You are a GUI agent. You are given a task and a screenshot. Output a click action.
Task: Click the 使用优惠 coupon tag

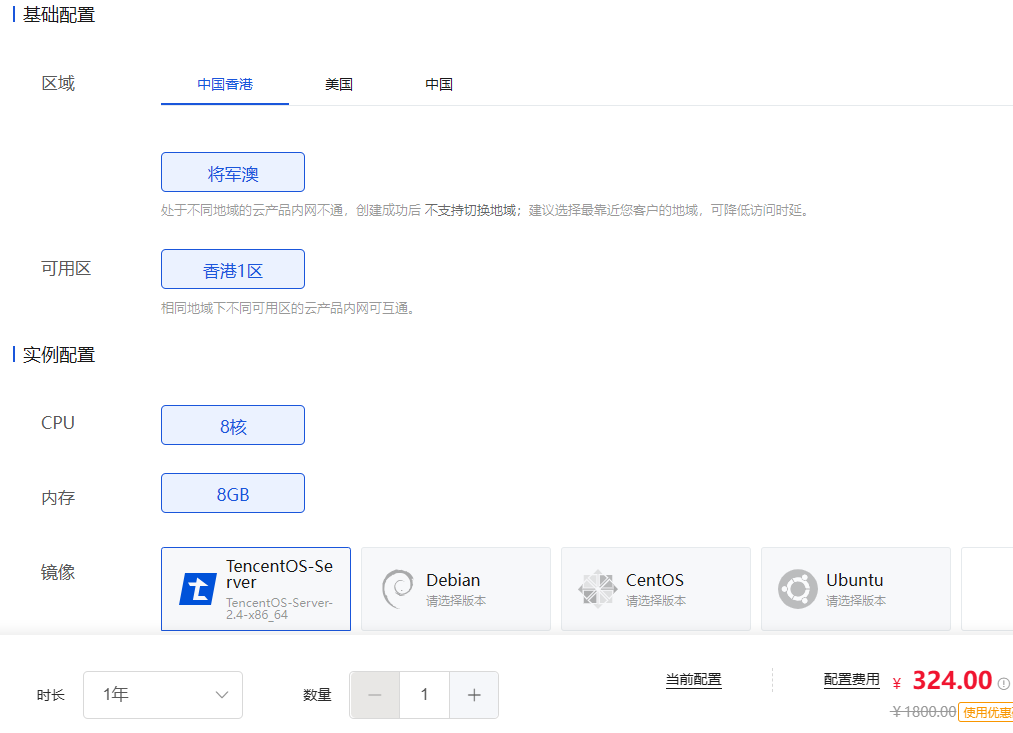[986, 712]
